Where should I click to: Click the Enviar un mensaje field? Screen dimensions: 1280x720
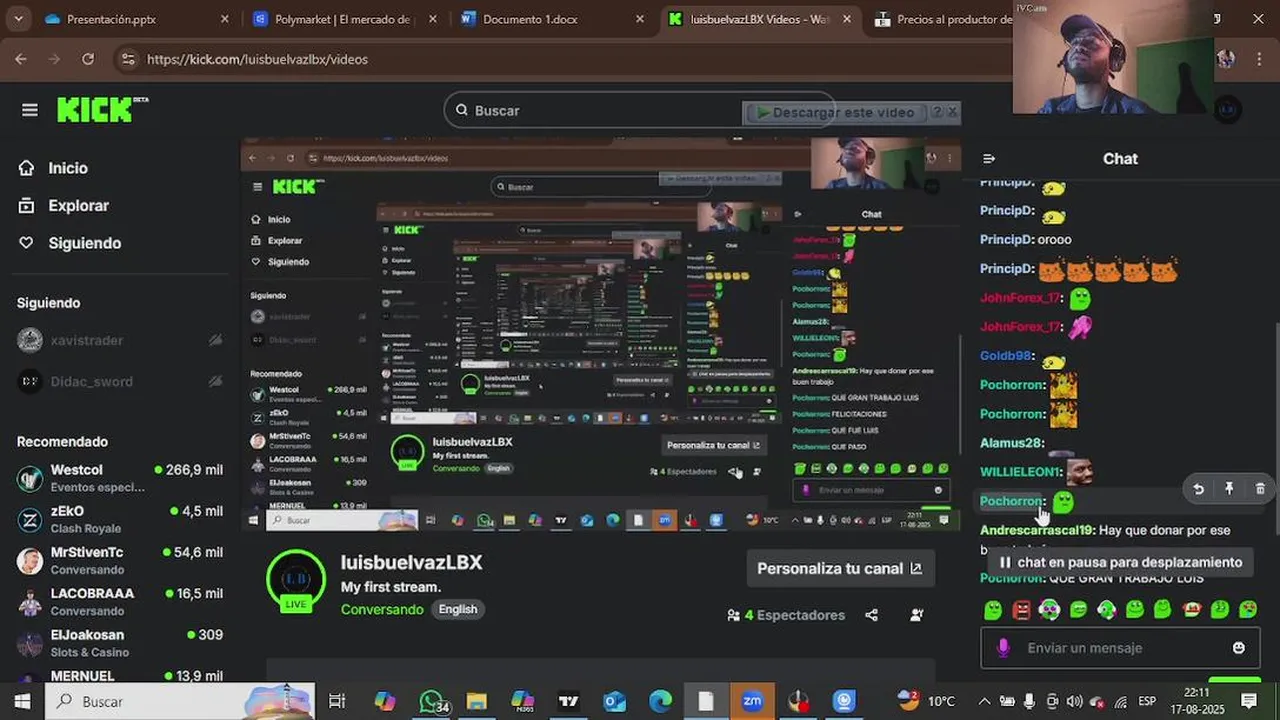click(1120, 648)
